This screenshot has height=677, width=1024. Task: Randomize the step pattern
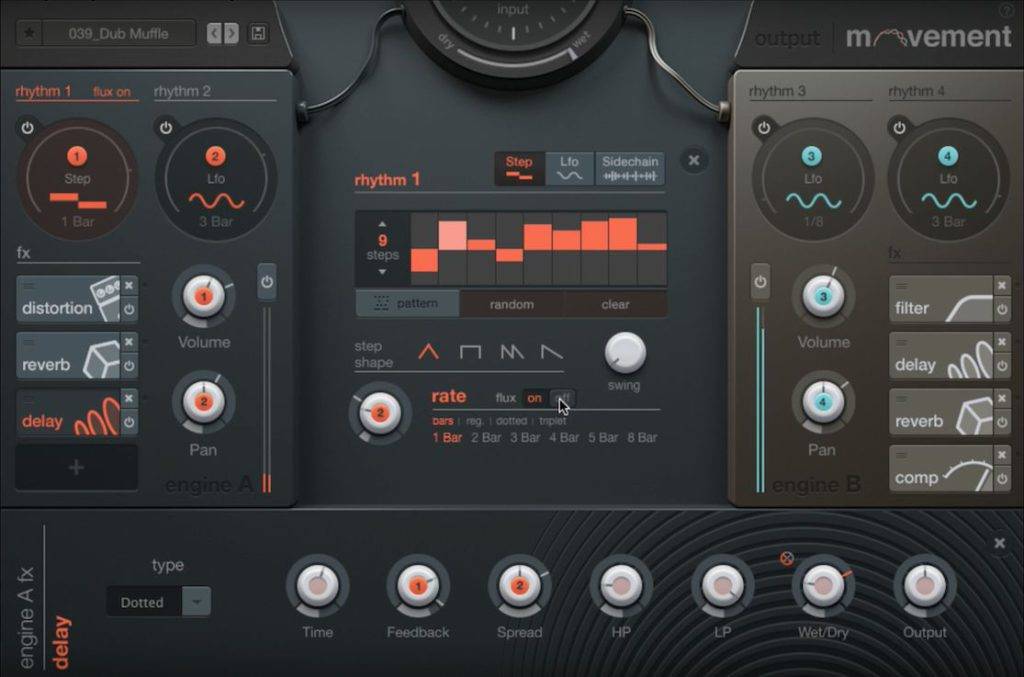coord(510,304)
